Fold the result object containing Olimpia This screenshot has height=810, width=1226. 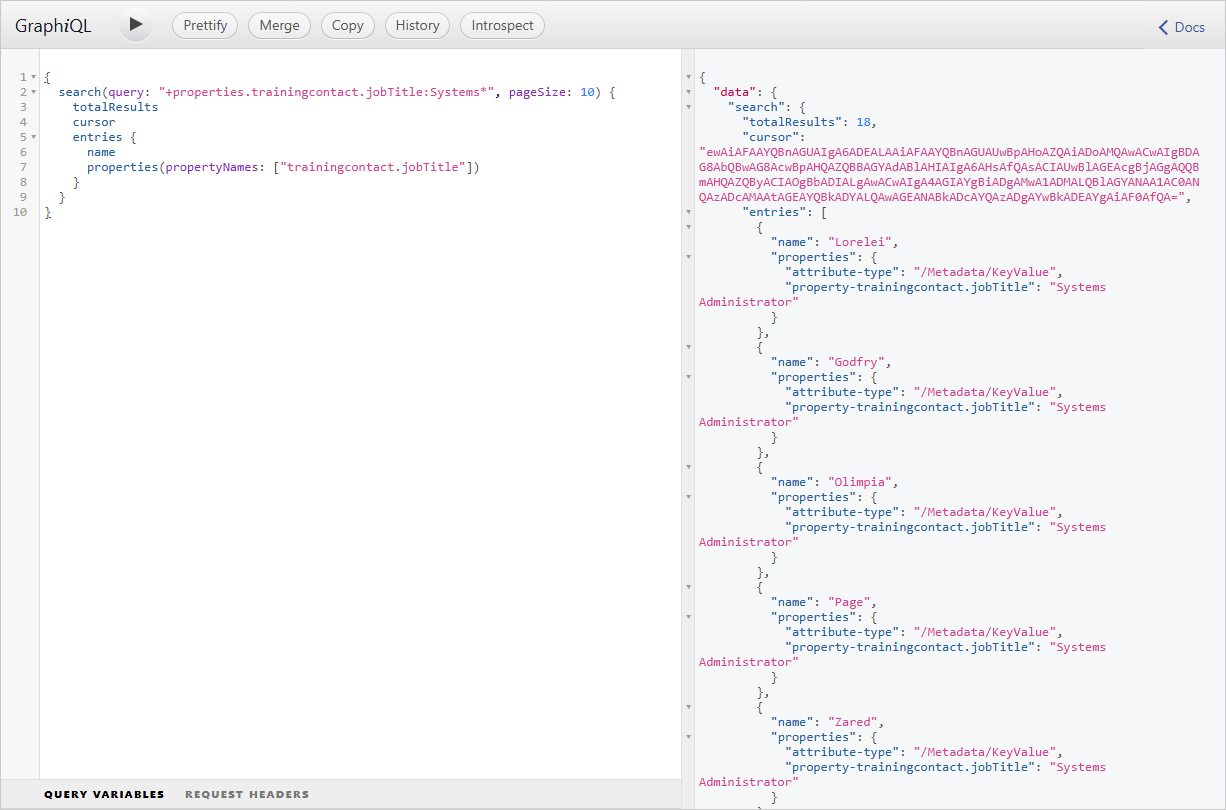click(x=688, y=467)
